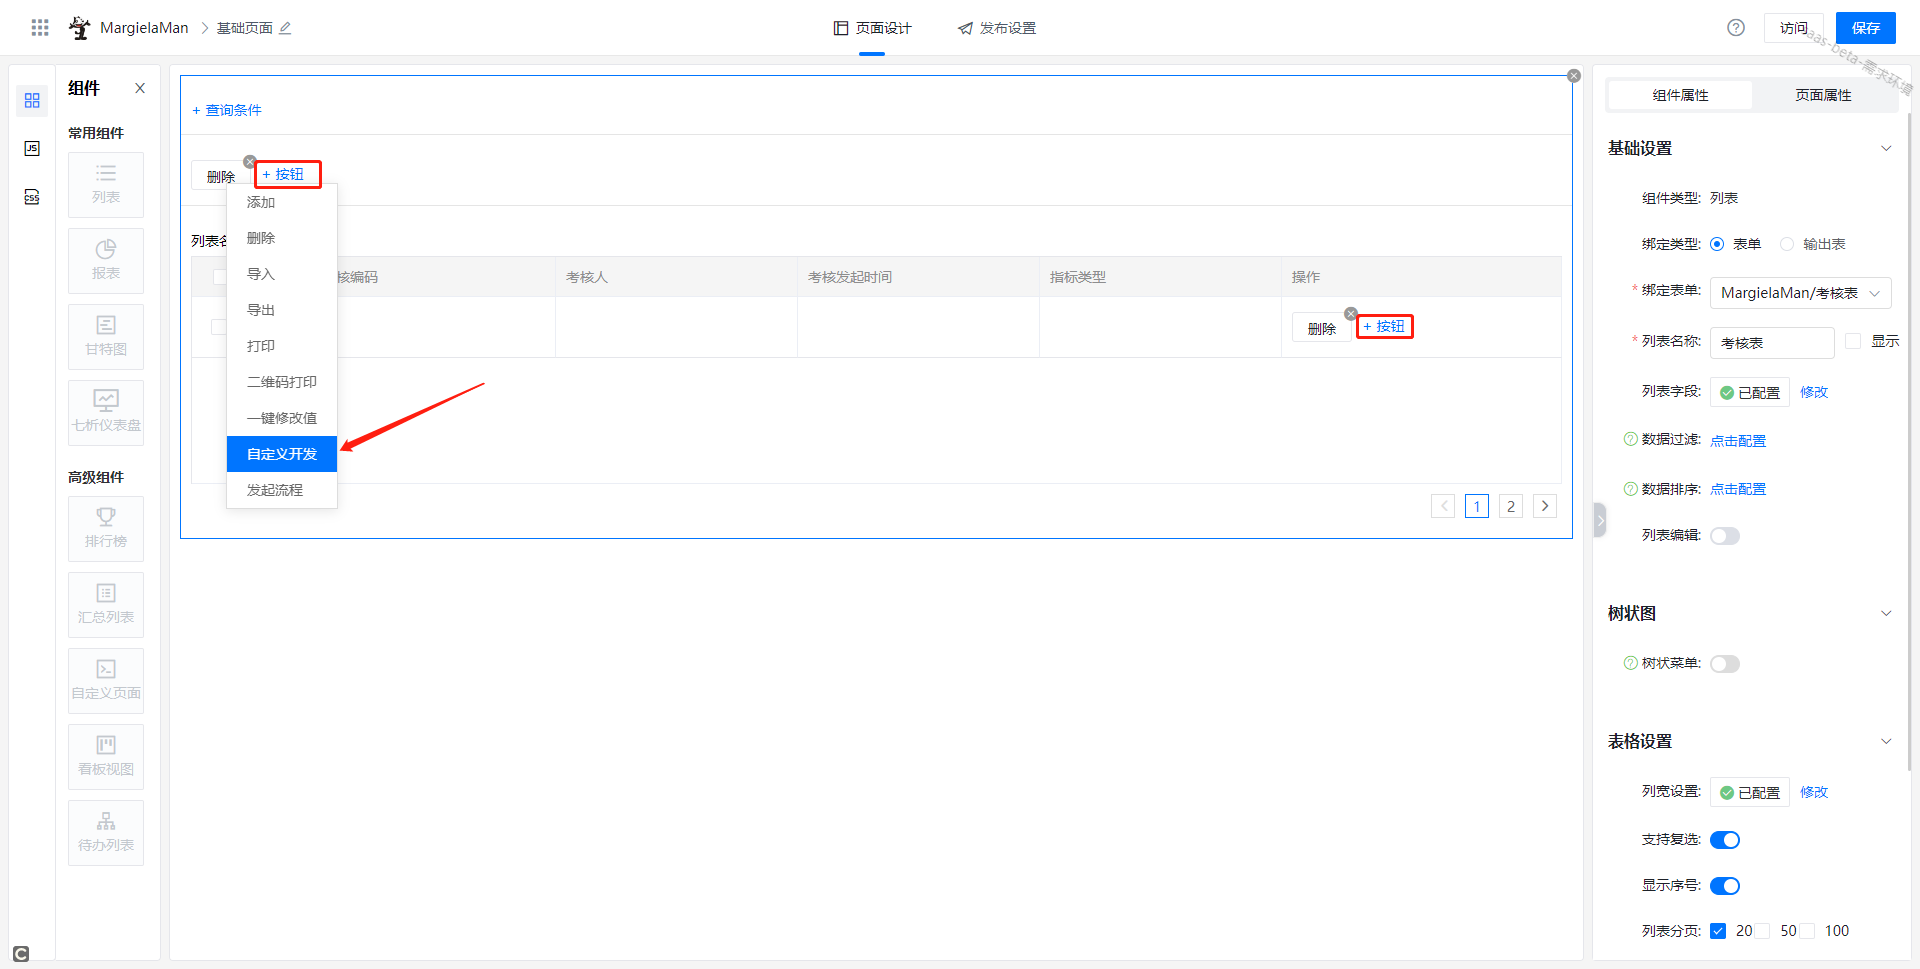Collapse the 基础设置 section
Screen dimensions: 1920x969
pyautogui.click(x=1886, y=148)
